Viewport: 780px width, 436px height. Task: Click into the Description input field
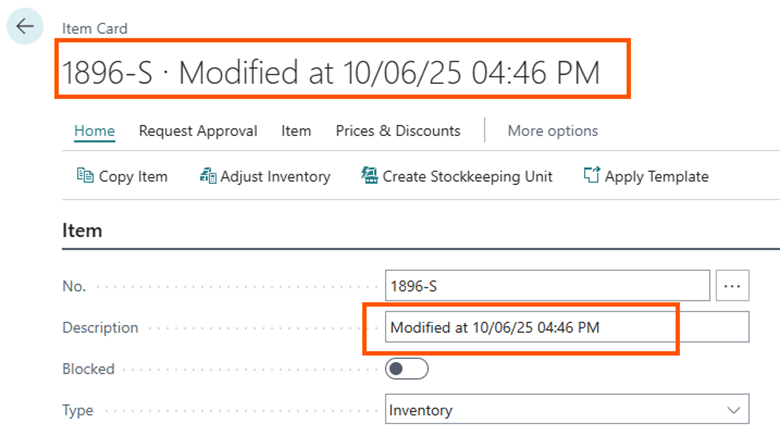[x=566, y=327]
